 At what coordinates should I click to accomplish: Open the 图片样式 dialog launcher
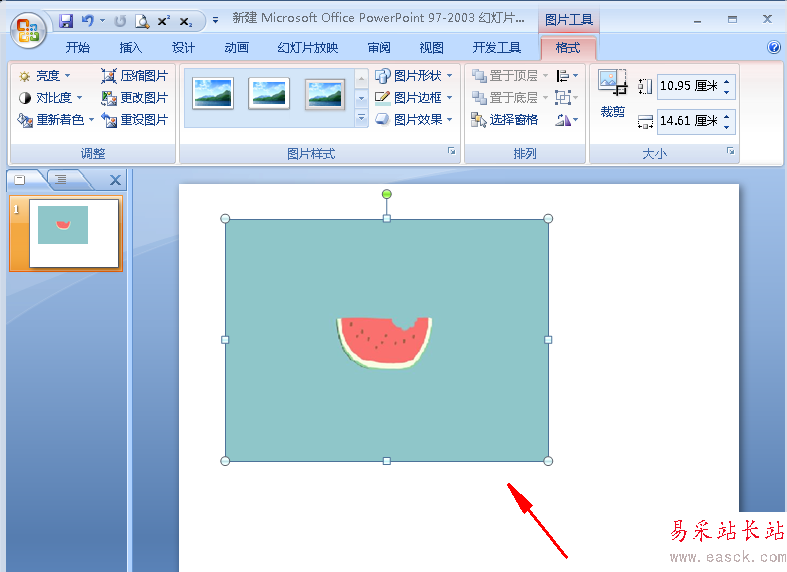click(x=452, y=151)
